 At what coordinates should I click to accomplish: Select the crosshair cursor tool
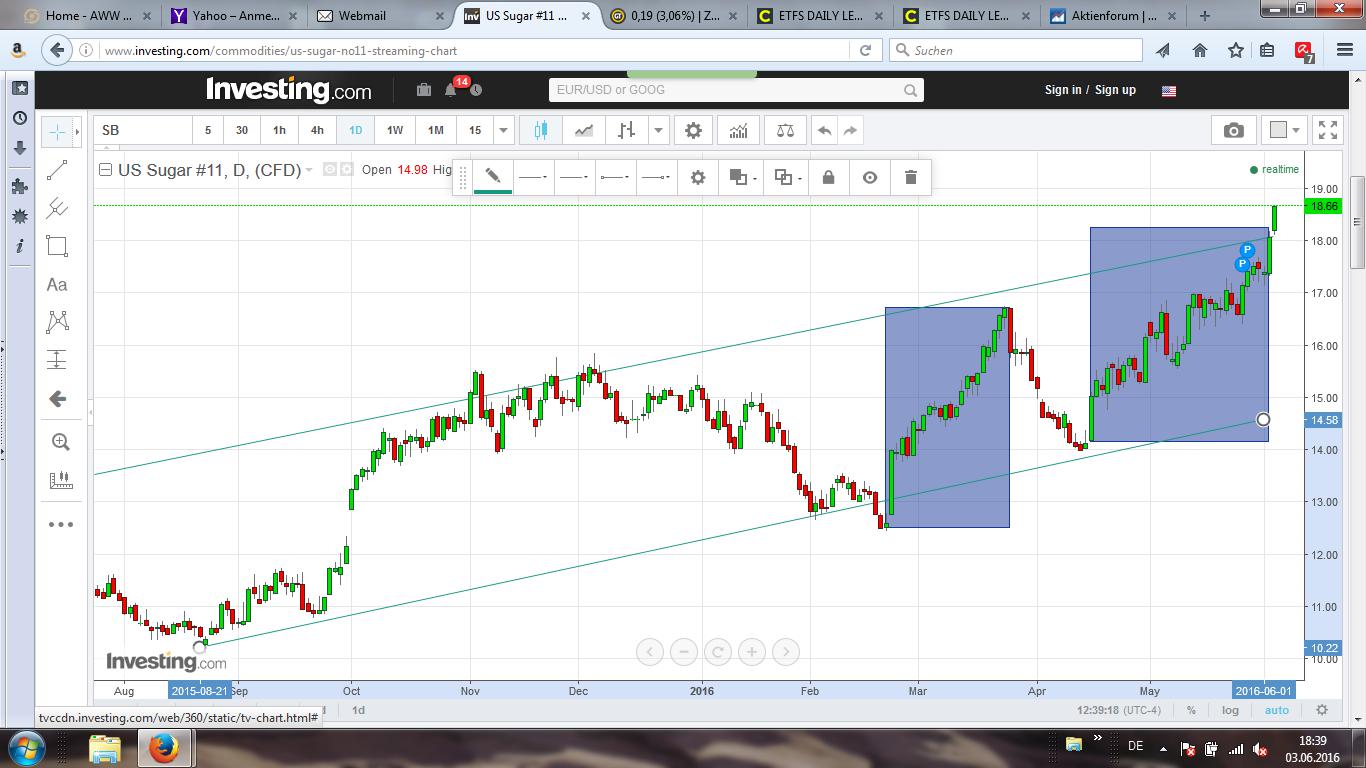57,132
